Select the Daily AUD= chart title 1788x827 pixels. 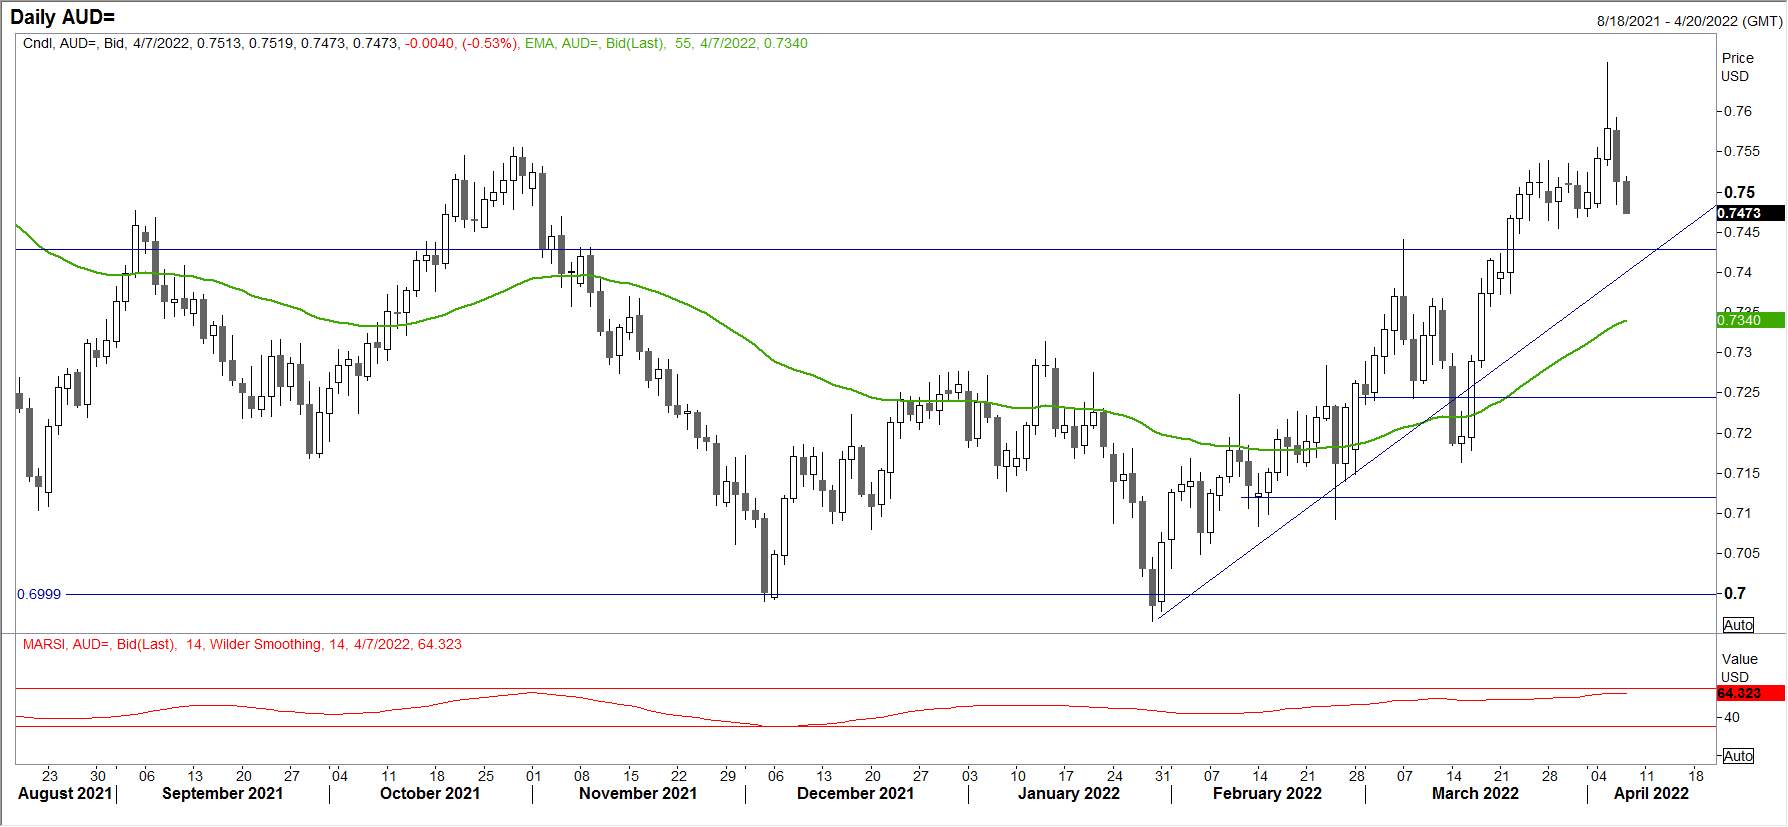pyautogui.click(x=63, y=17)
